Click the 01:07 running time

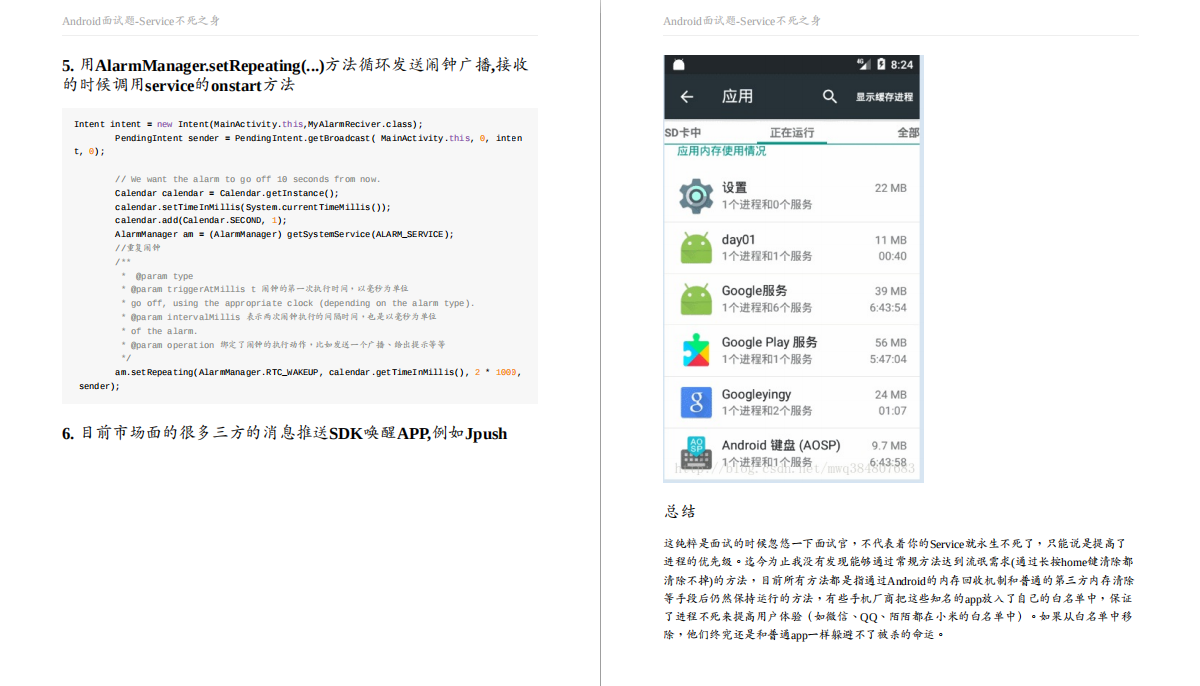click(893, 410)
